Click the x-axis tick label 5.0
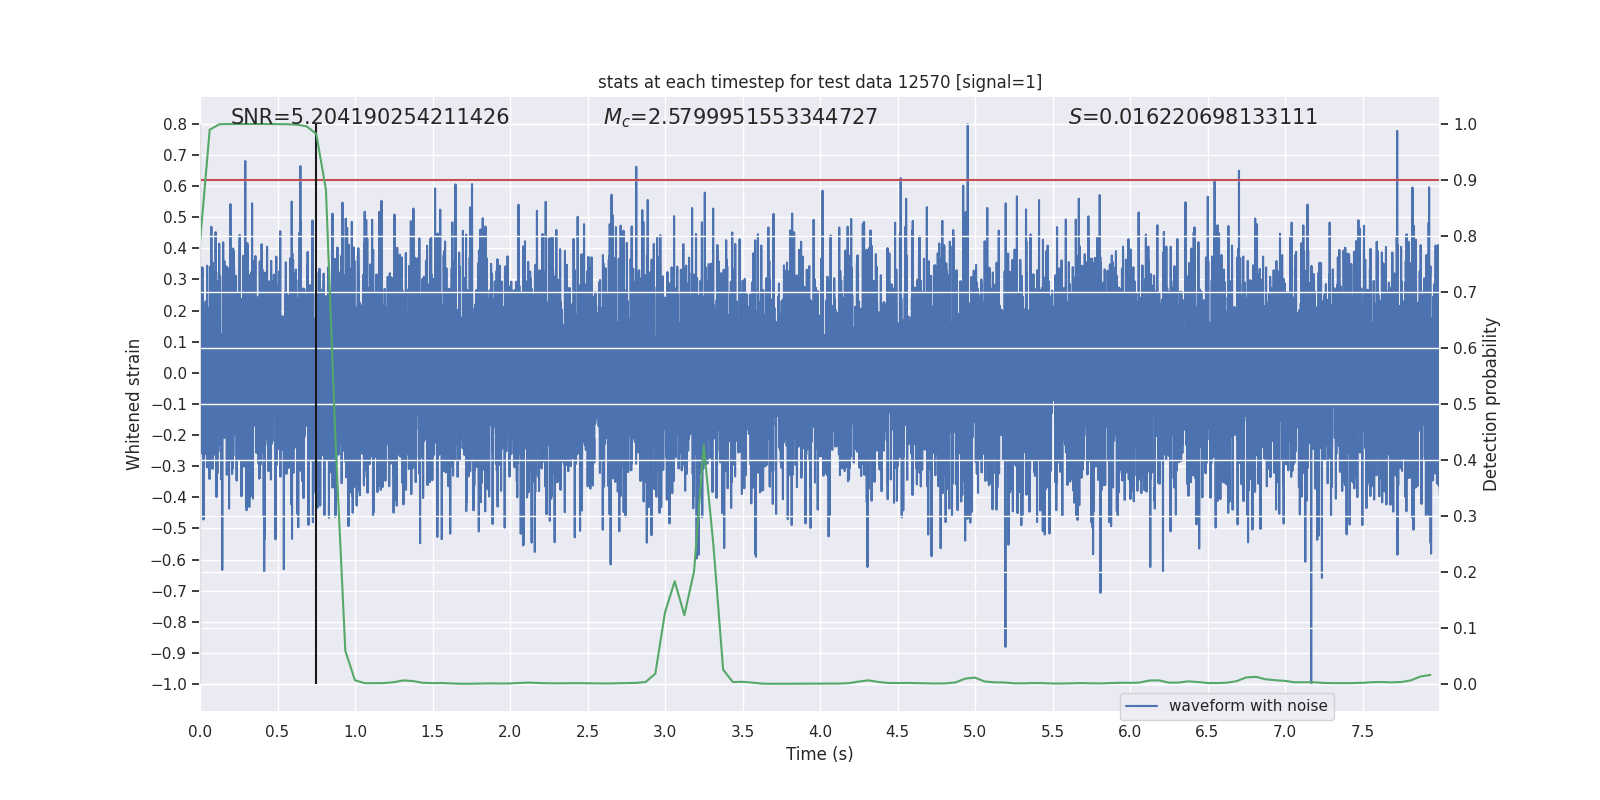This screenshot has width=1600, height=800. tap(975, 731)
